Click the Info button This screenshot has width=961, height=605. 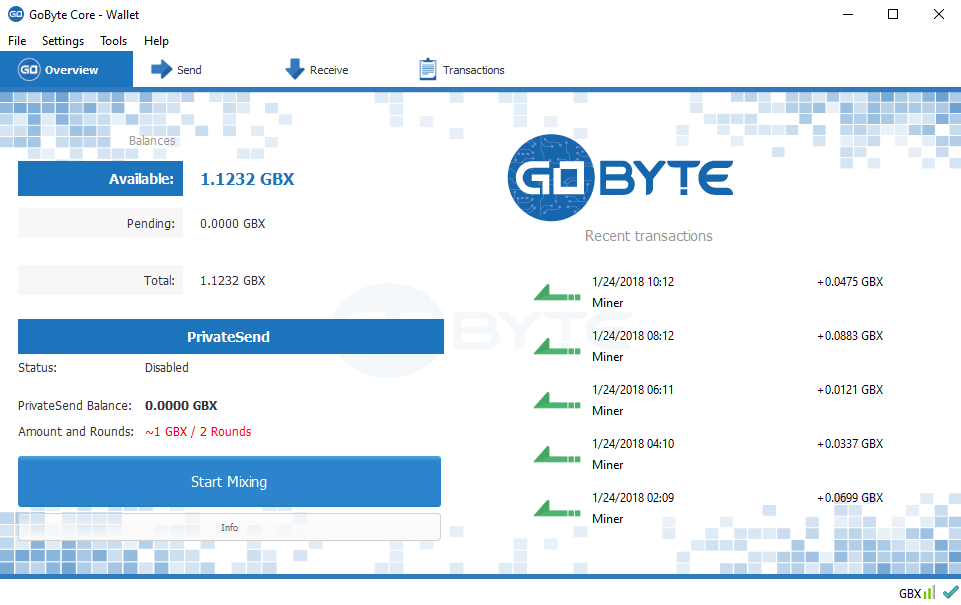(x=229, y=527)
